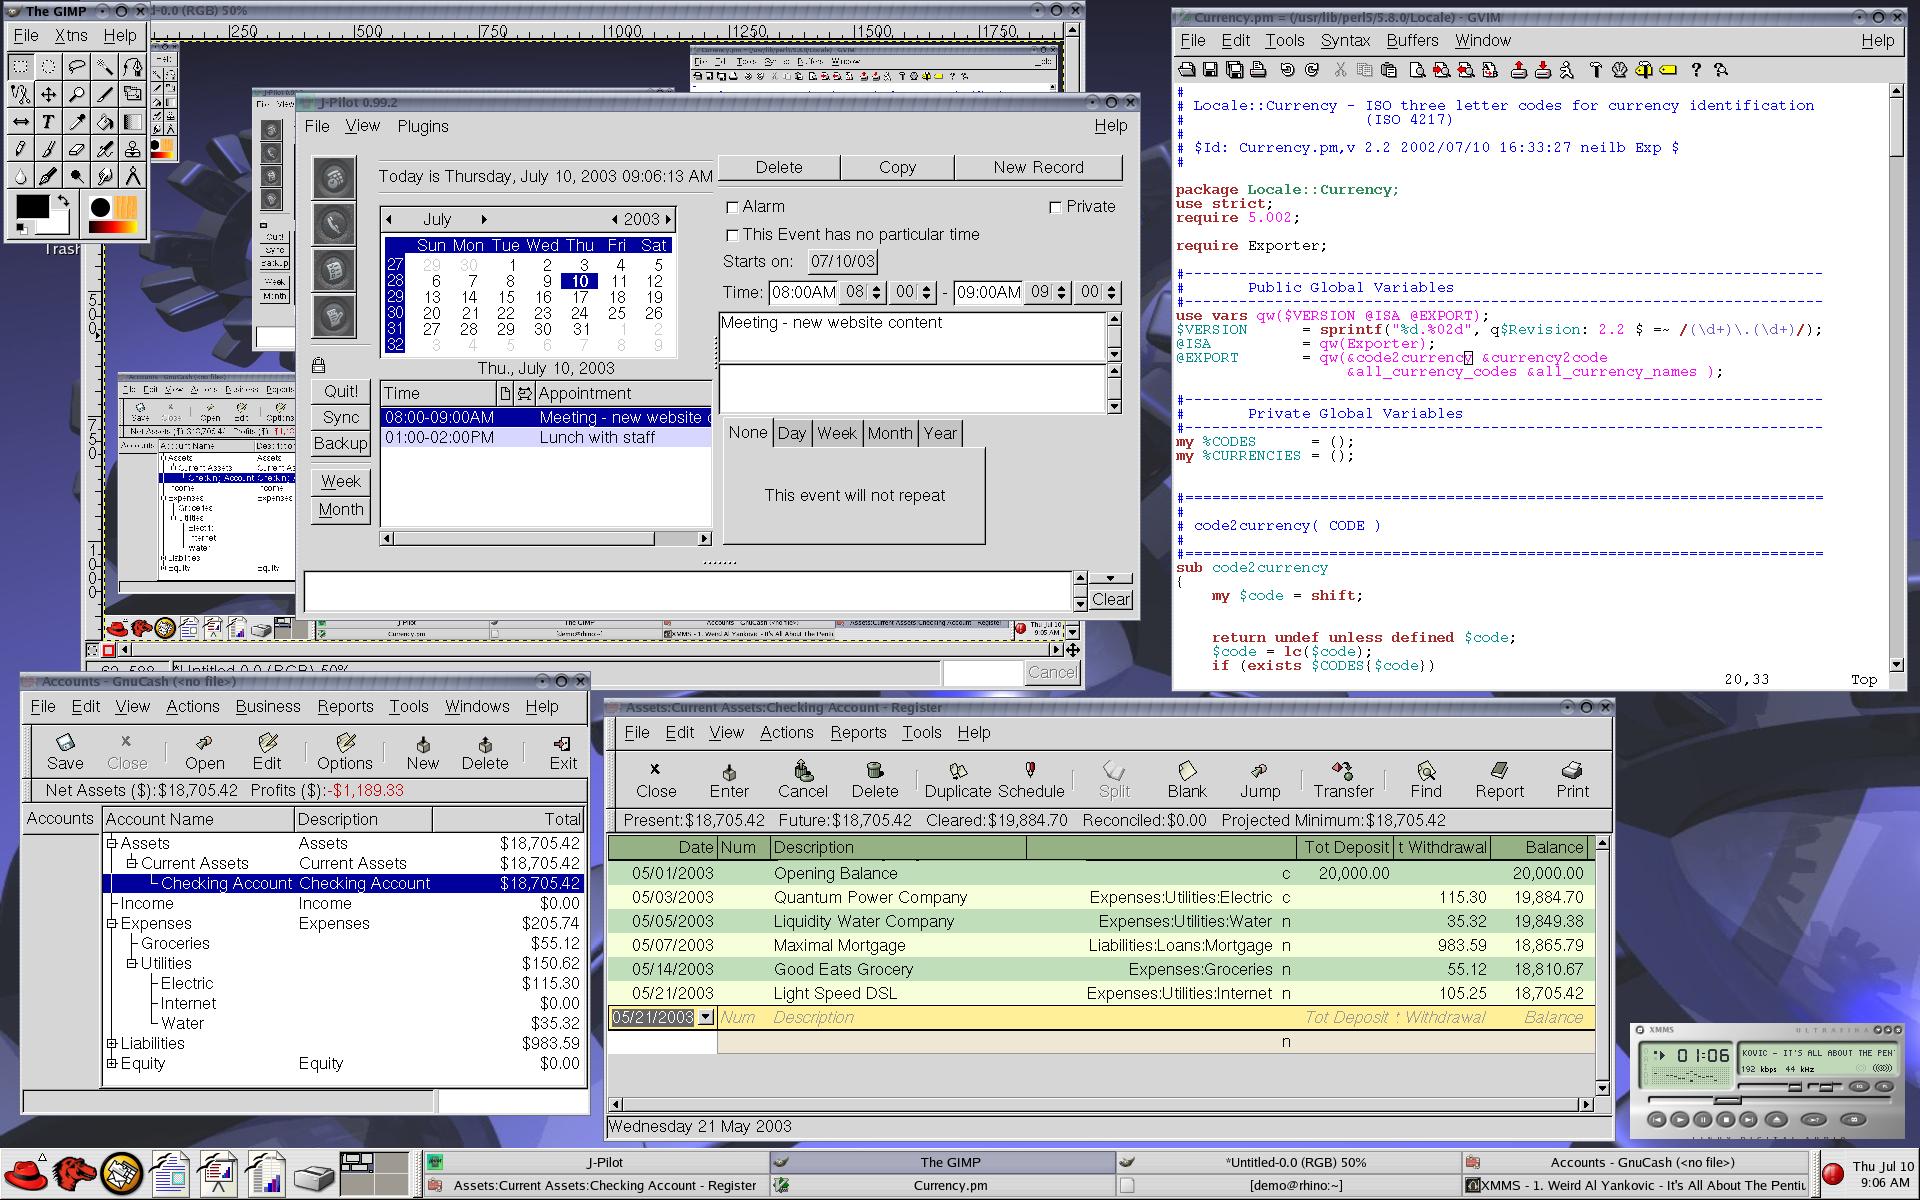The height and width of the screenshot is (1200, 1920).
Task: Select the GIMP move tool
Action: tap(48, 94)
